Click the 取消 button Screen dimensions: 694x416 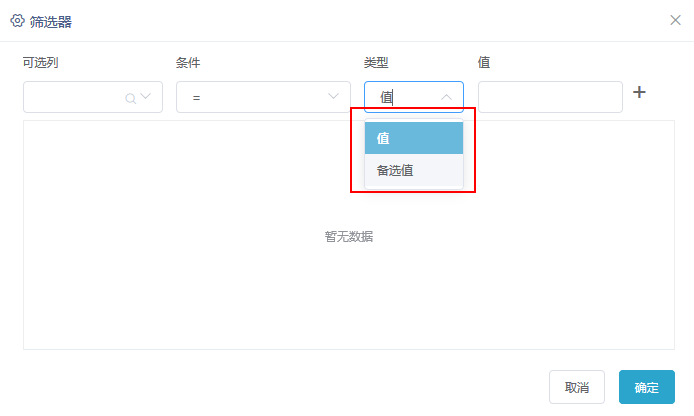(577, 387)
